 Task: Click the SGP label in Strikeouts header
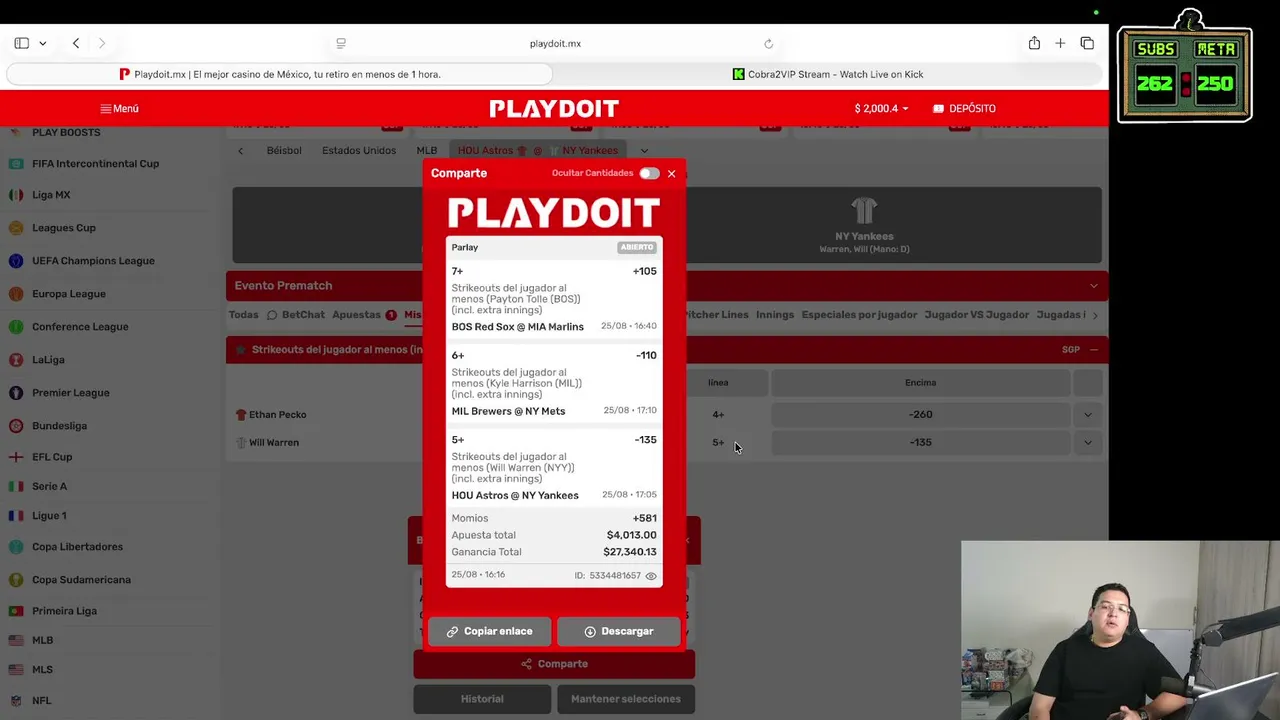(x=1071, y=350)
